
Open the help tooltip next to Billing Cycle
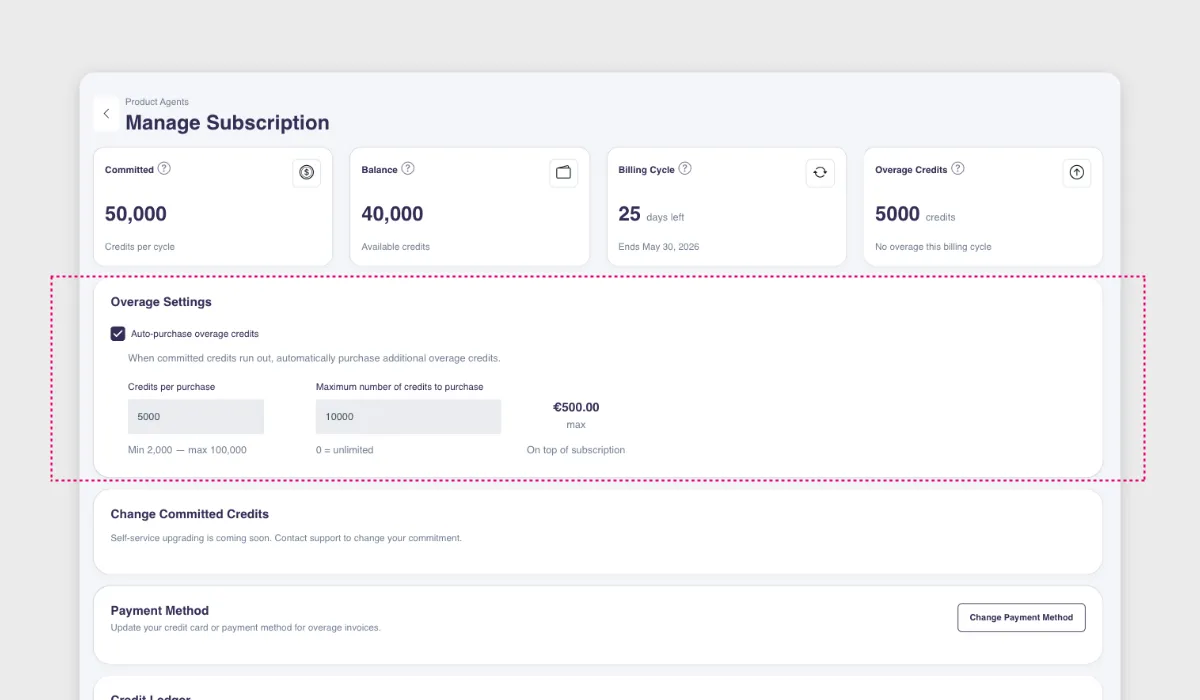tap(685, 169)
